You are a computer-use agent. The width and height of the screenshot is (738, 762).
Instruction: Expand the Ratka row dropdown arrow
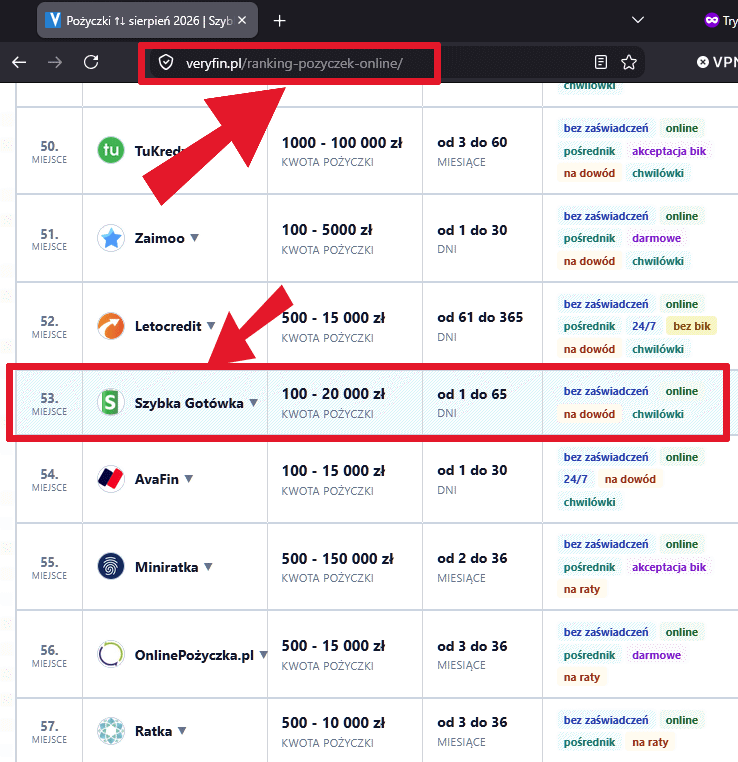(182, 731)
